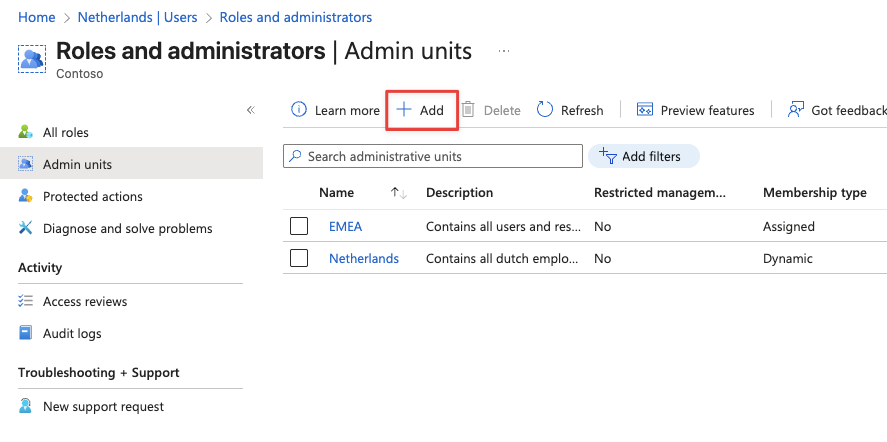
Task: Open Diagnose and solve problems
Action: tap(127, 228)
